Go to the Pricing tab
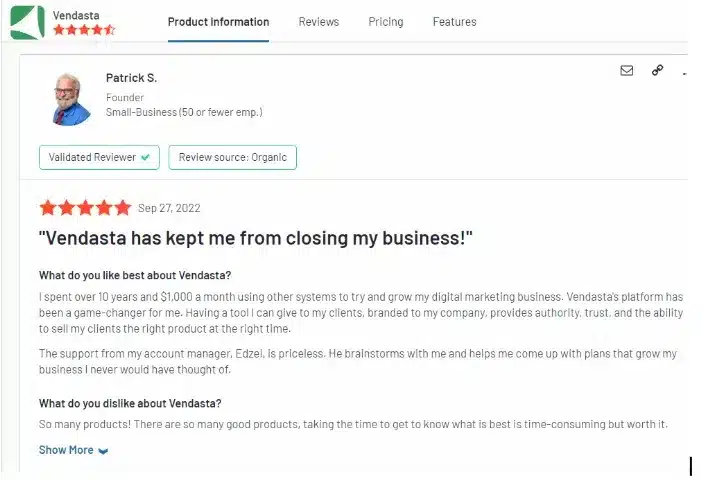 pos(385,22)
